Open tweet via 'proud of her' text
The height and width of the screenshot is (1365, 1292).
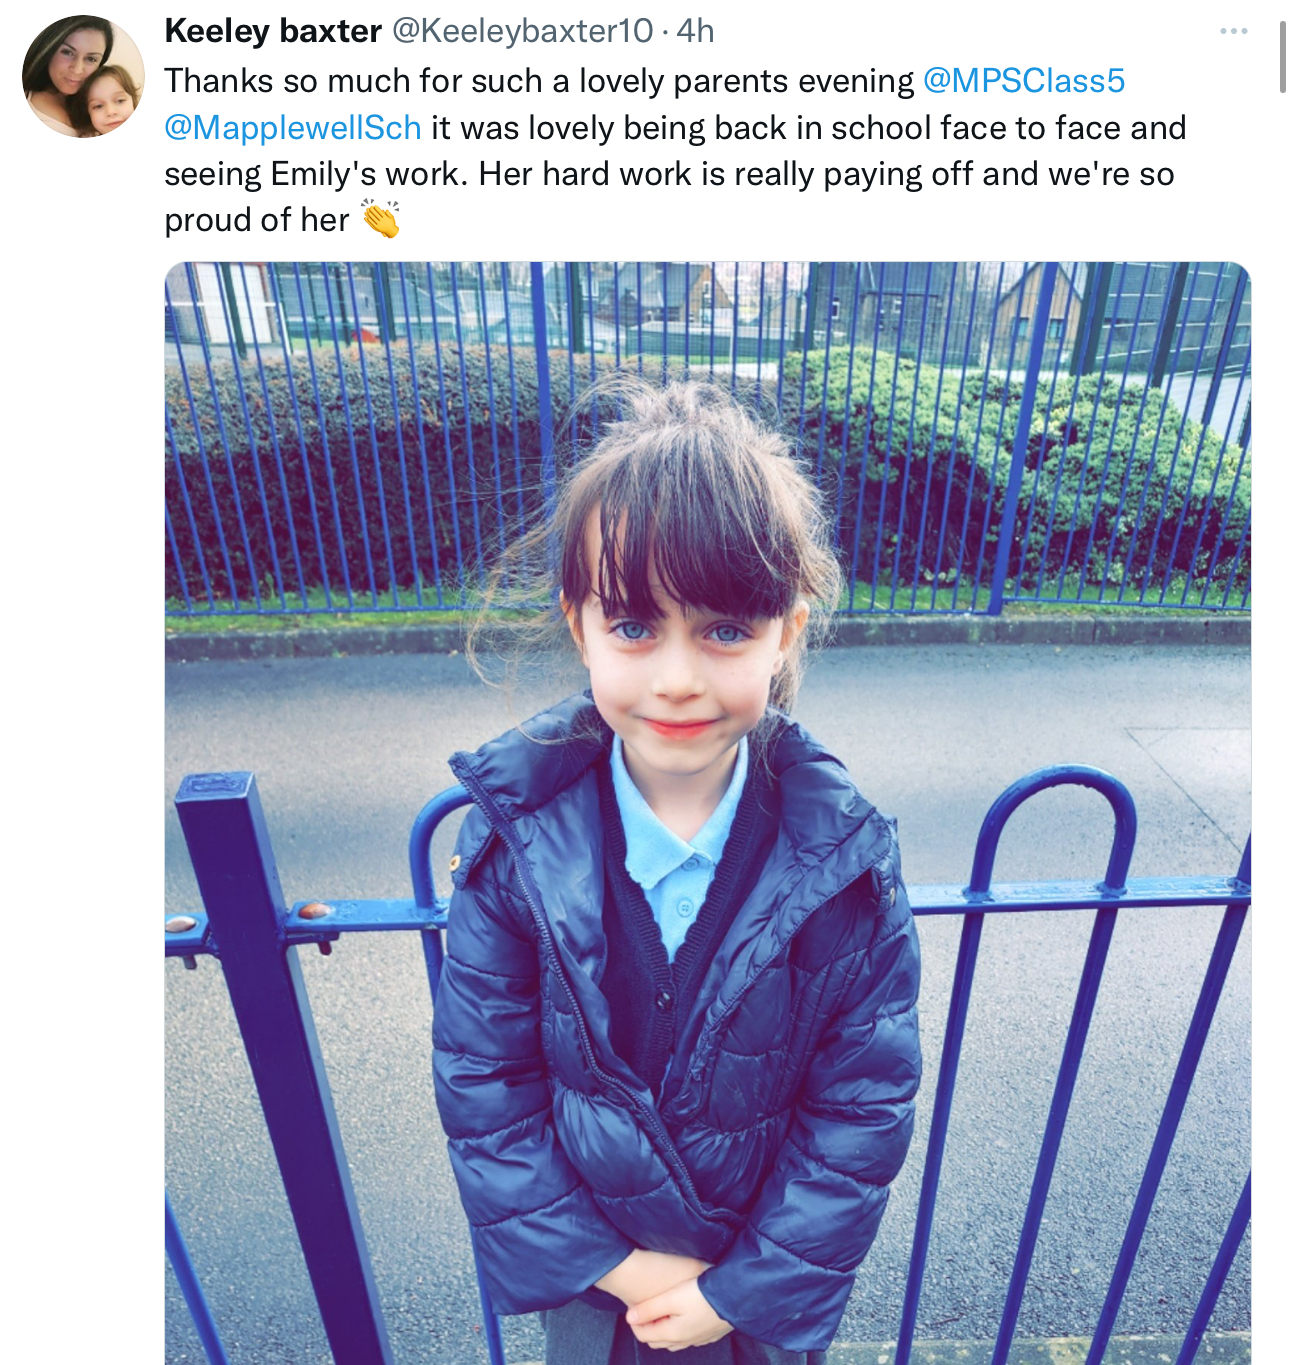click(x=257, y=220)
